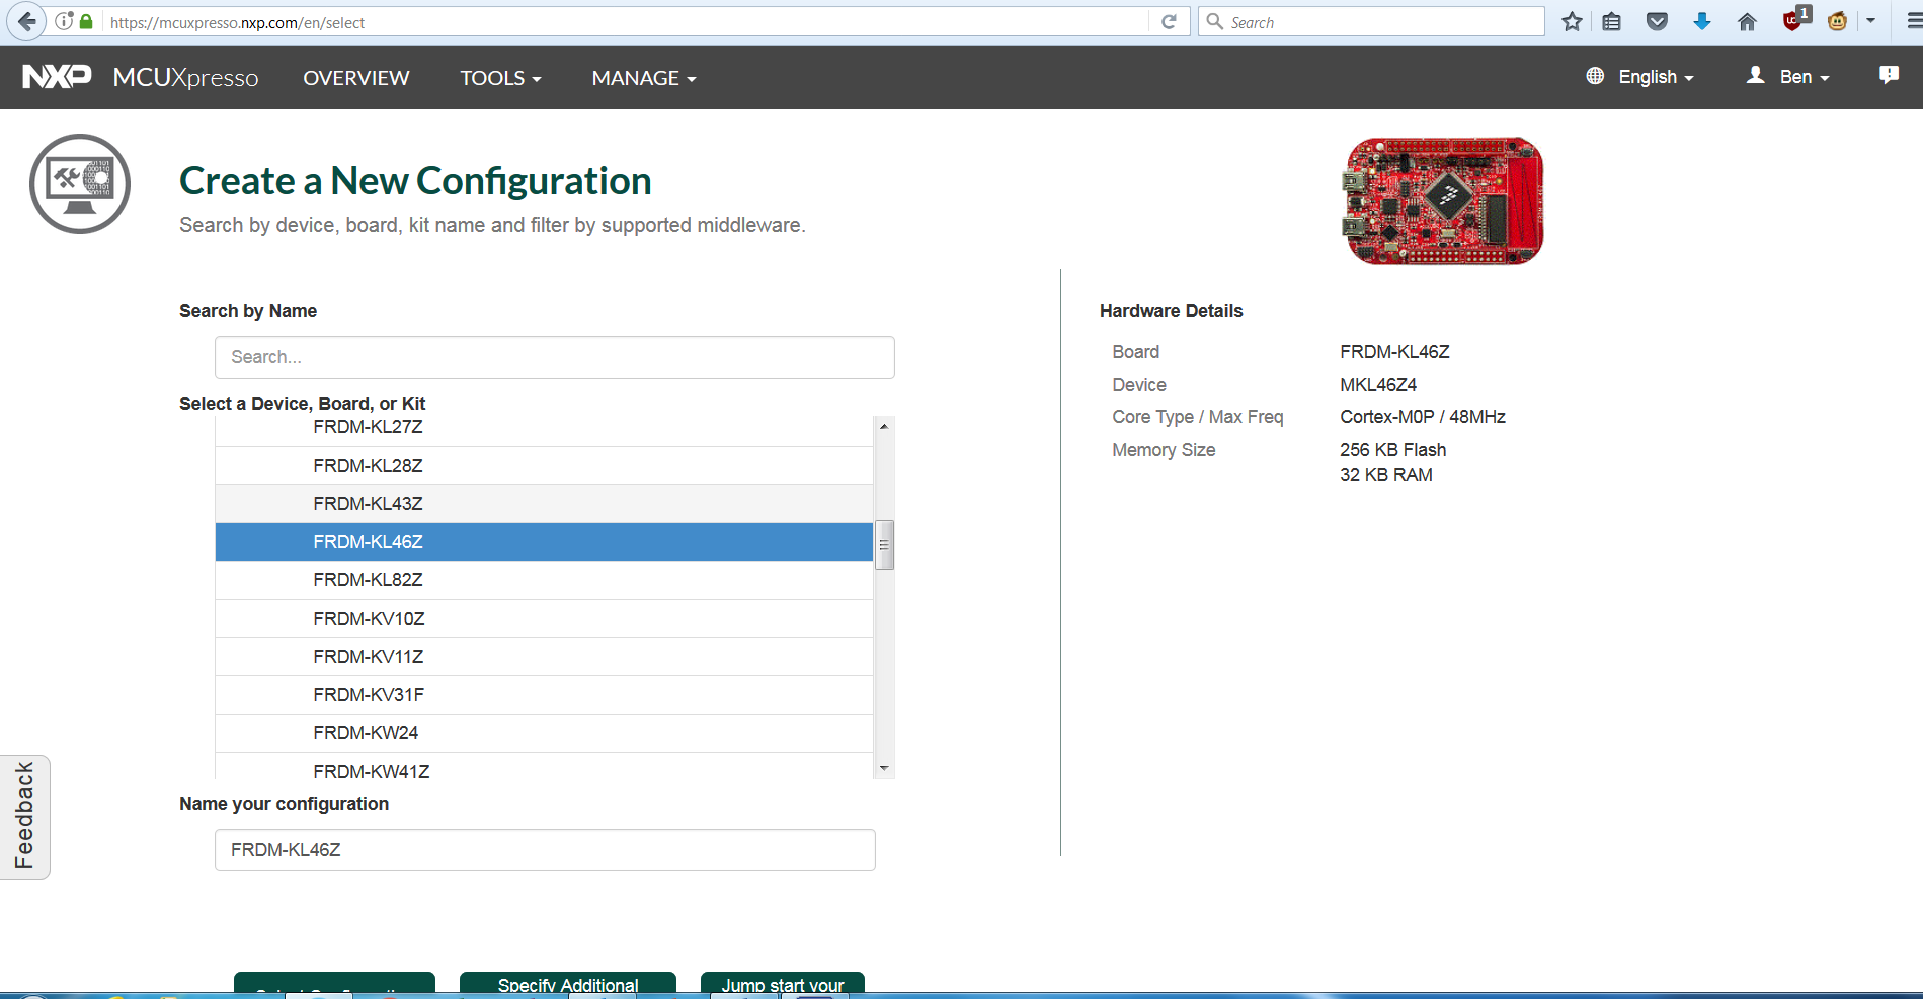The image size is (1923, 999).
Task: Go to the browser home icon
Action: 1747,21
